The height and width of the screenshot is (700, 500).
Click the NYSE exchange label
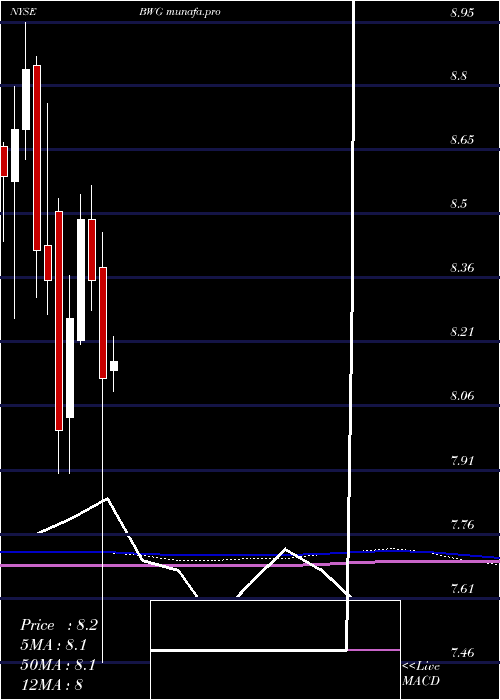point(23,12)
